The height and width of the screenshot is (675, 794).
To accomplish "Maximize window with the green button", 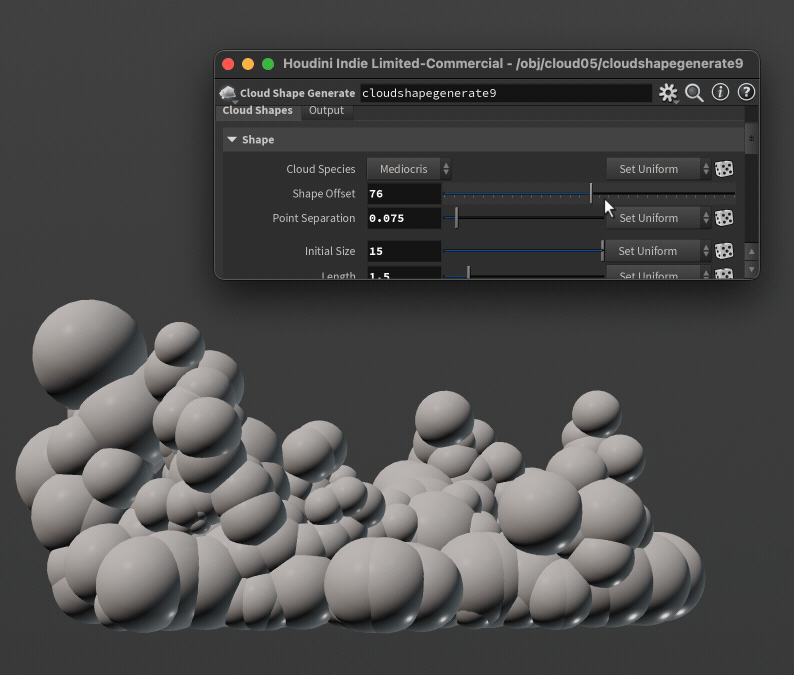I will pos(268,64).
